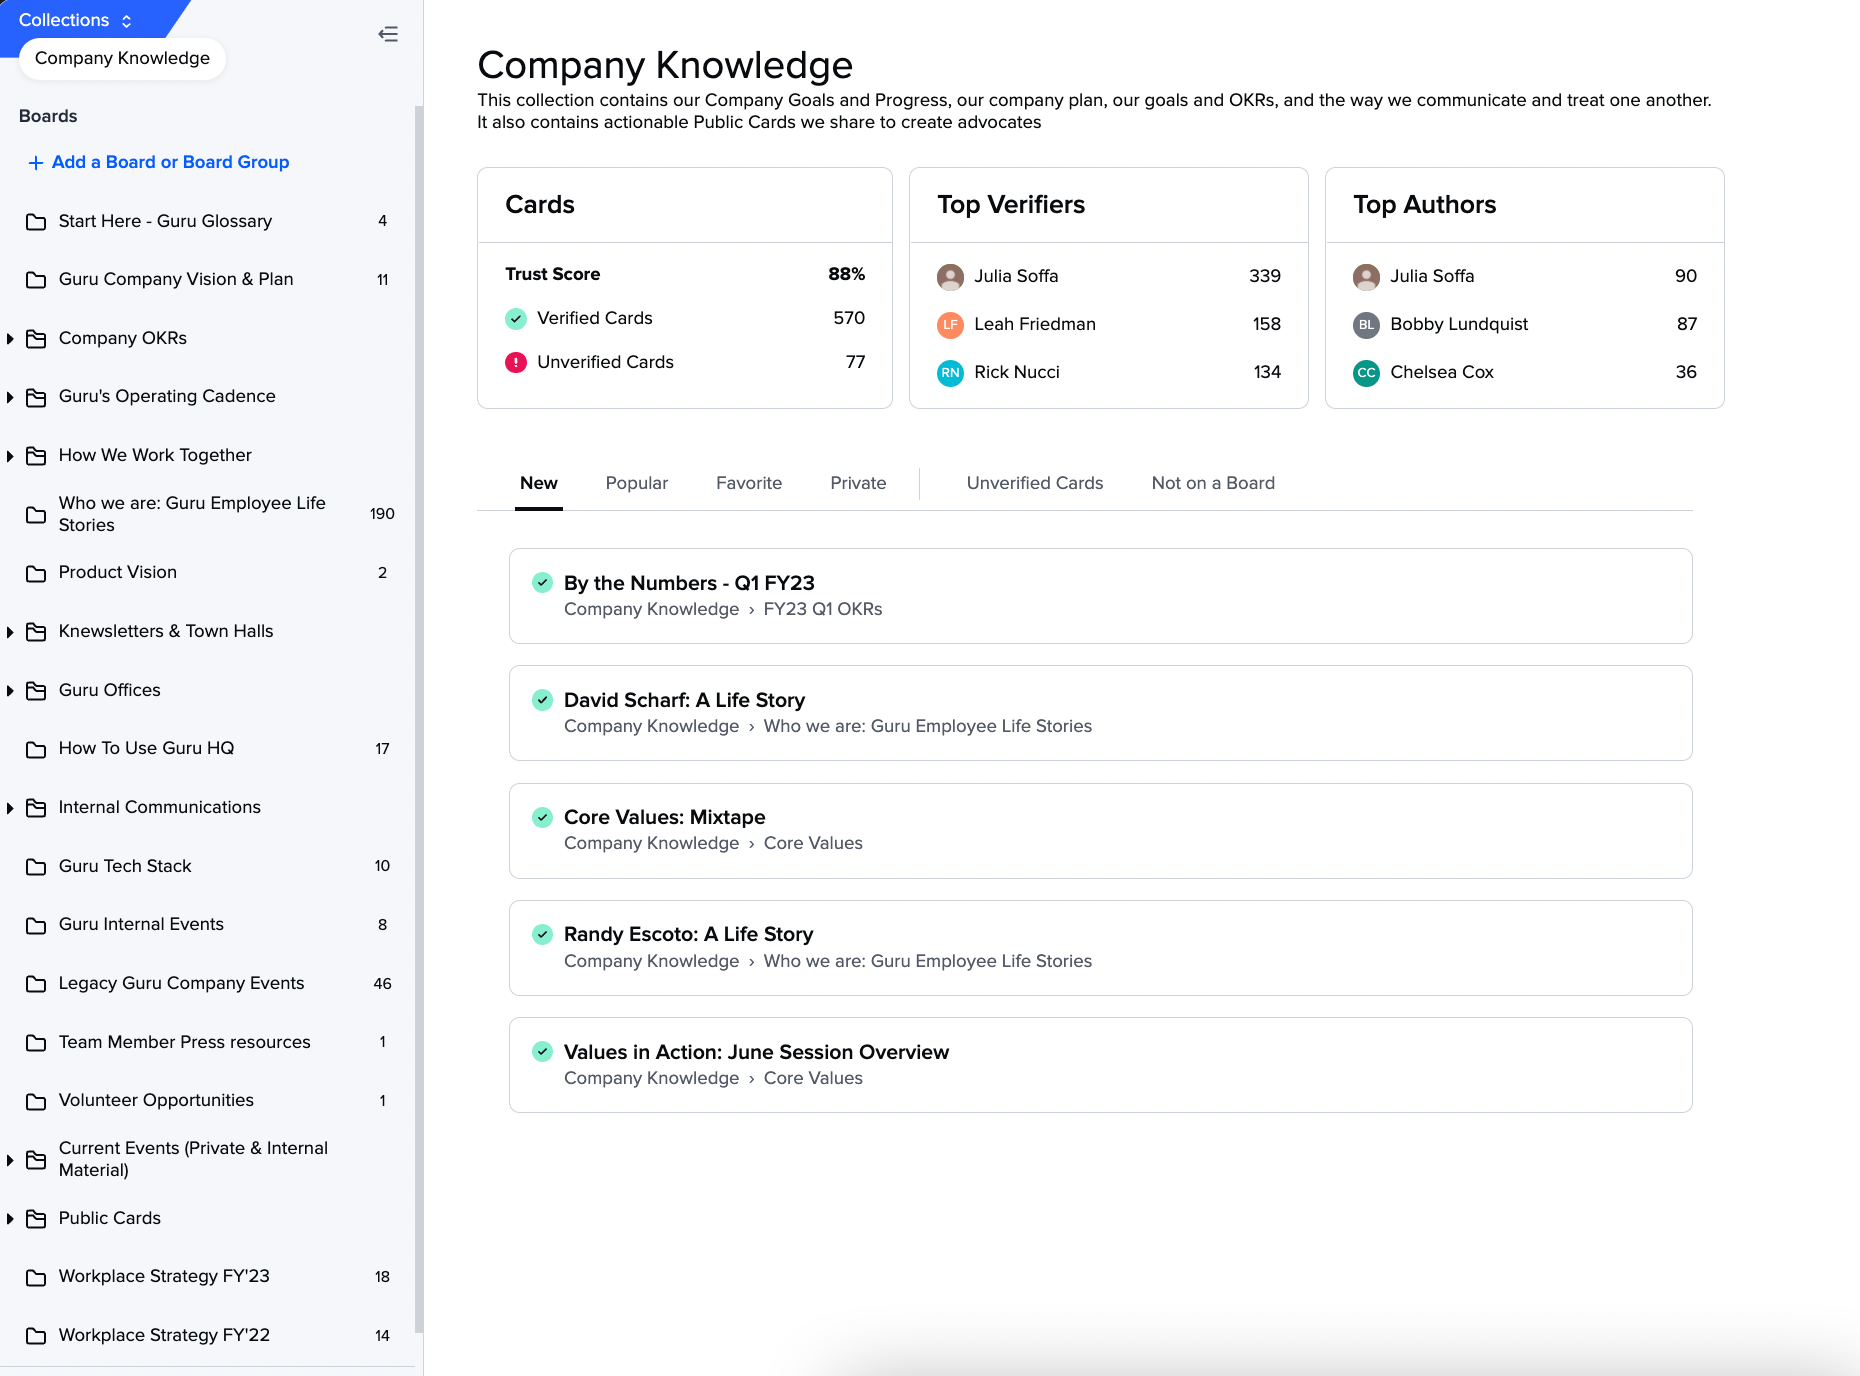Click Leah Friedman's LF avatar
The width and height of the screenshot is (1860, 1376).
(x=950, y=324)
